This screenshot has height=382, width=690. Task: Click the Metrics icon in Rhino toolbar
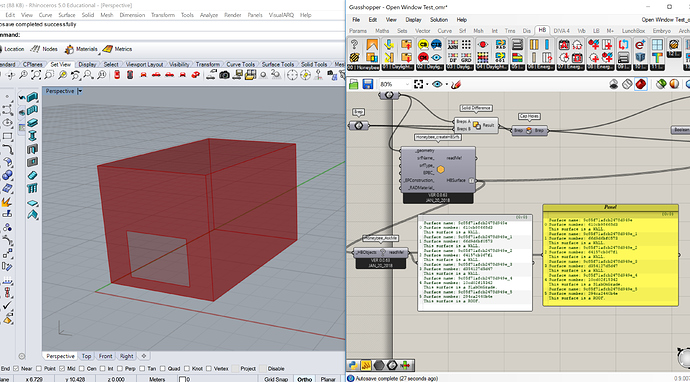[108, 49]
